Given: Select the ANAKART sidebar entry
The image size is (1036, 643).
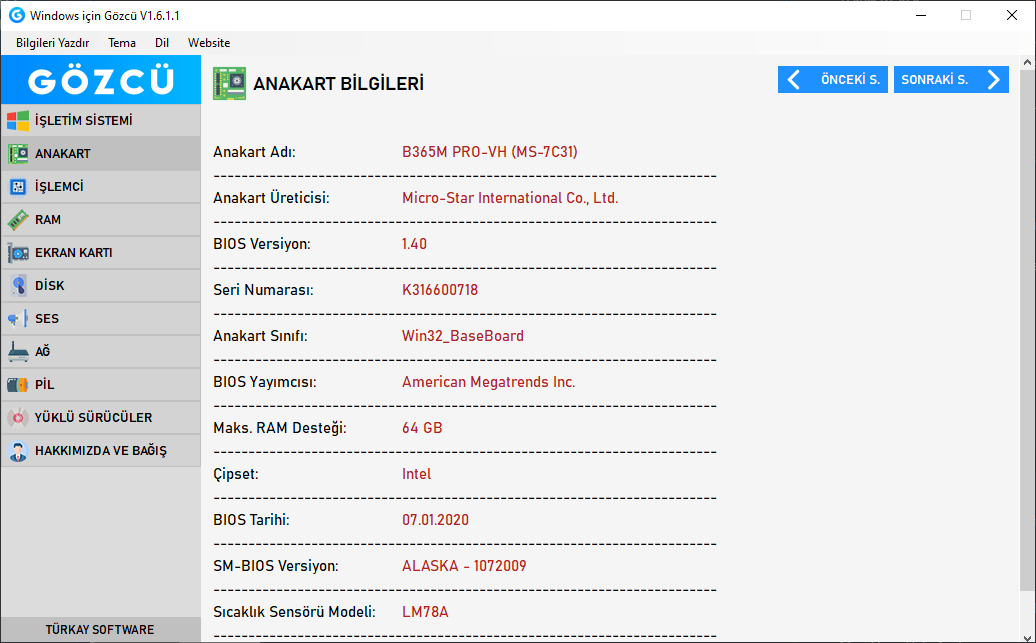Looking at the screenshot, I should pos(101,154).
